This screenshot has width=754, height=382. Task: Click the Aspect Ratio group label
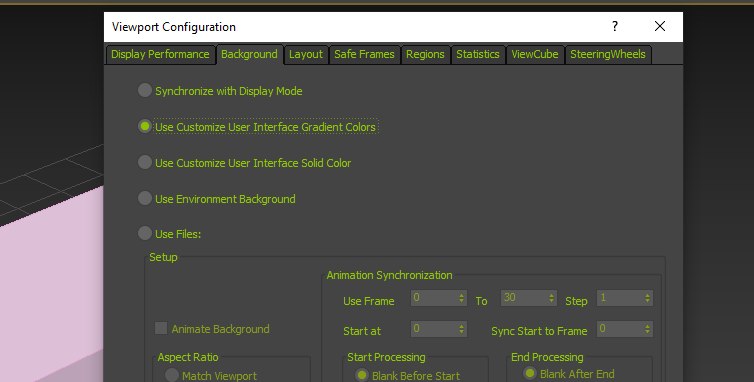(188, 357)
